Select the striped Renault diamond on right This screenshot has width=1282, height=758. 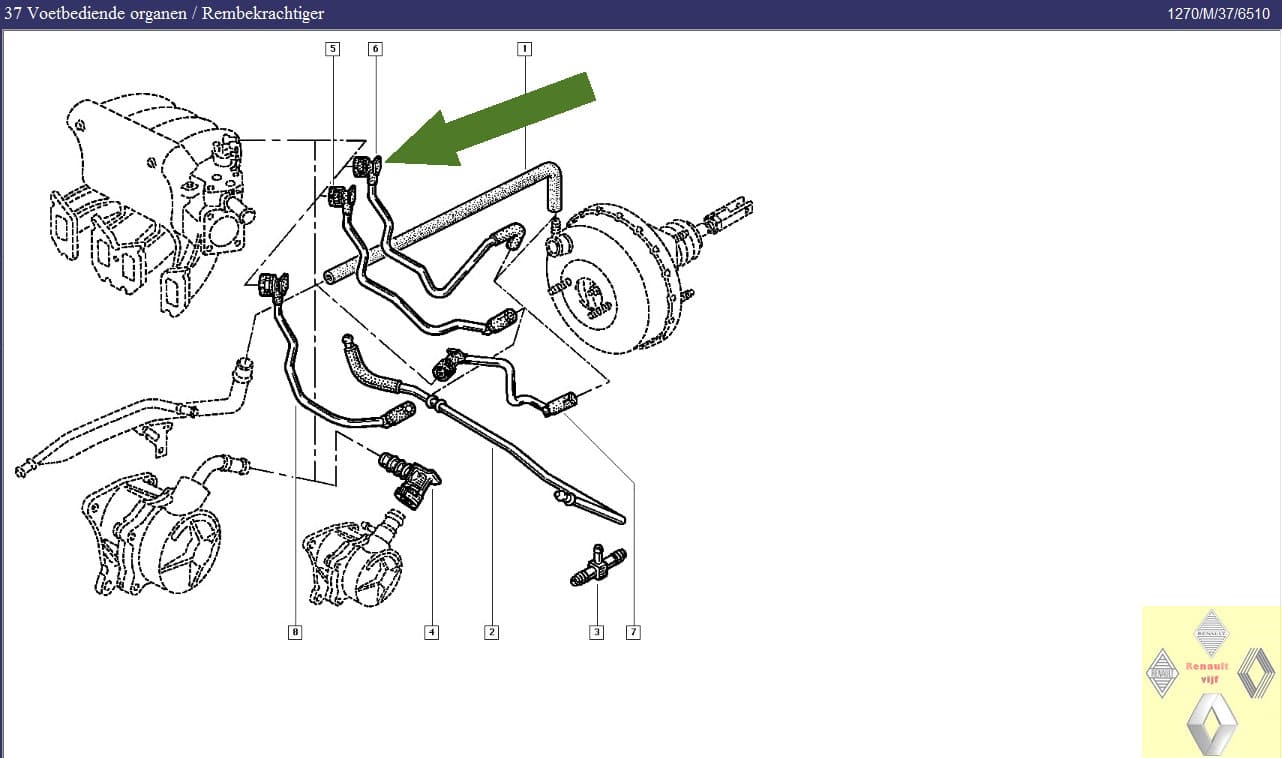[x=1257, y=672]
